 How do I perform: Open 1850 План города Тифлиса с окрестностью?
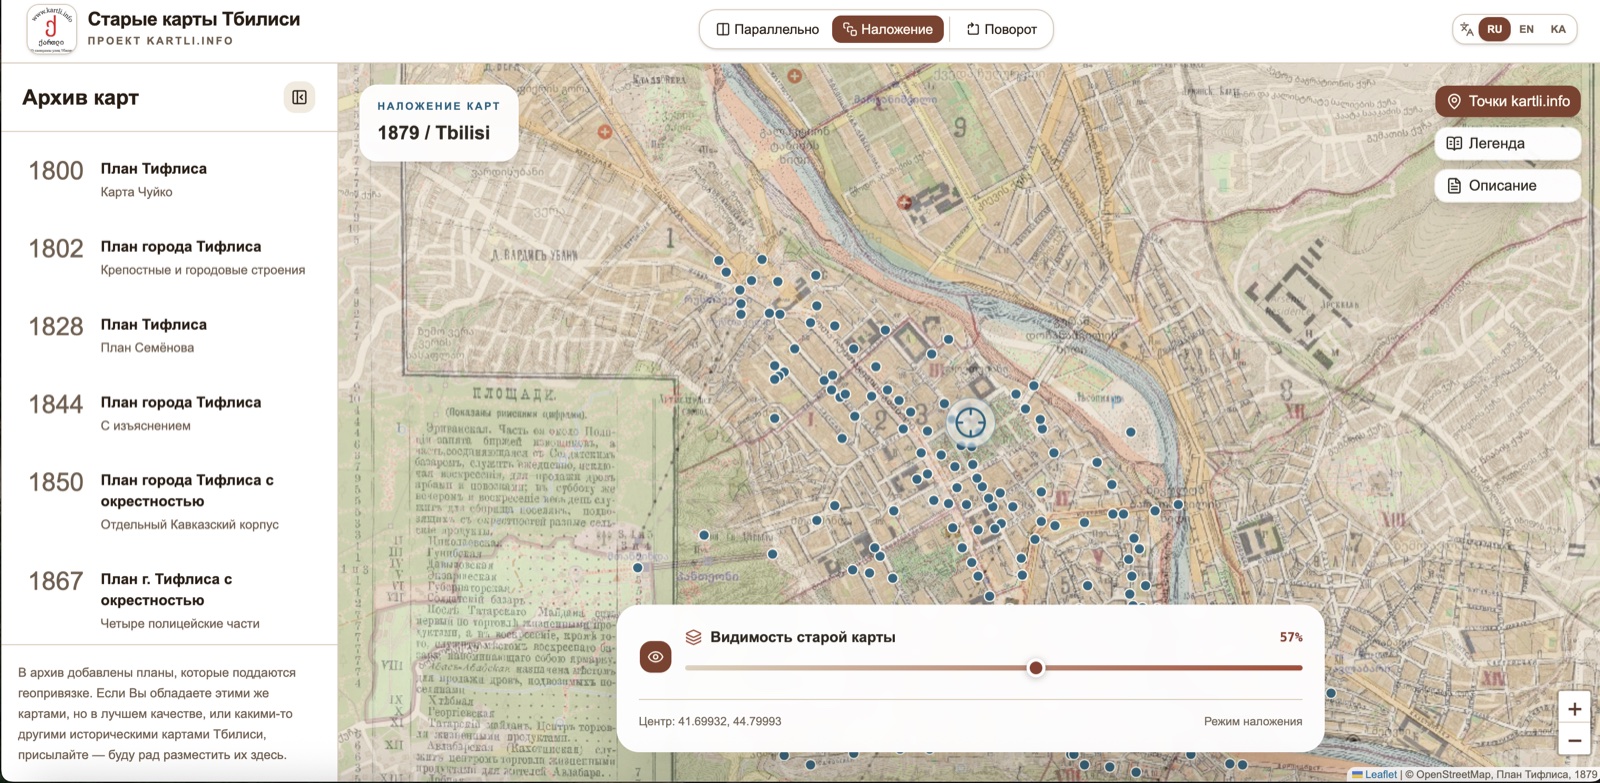click(x=169, y=501)
